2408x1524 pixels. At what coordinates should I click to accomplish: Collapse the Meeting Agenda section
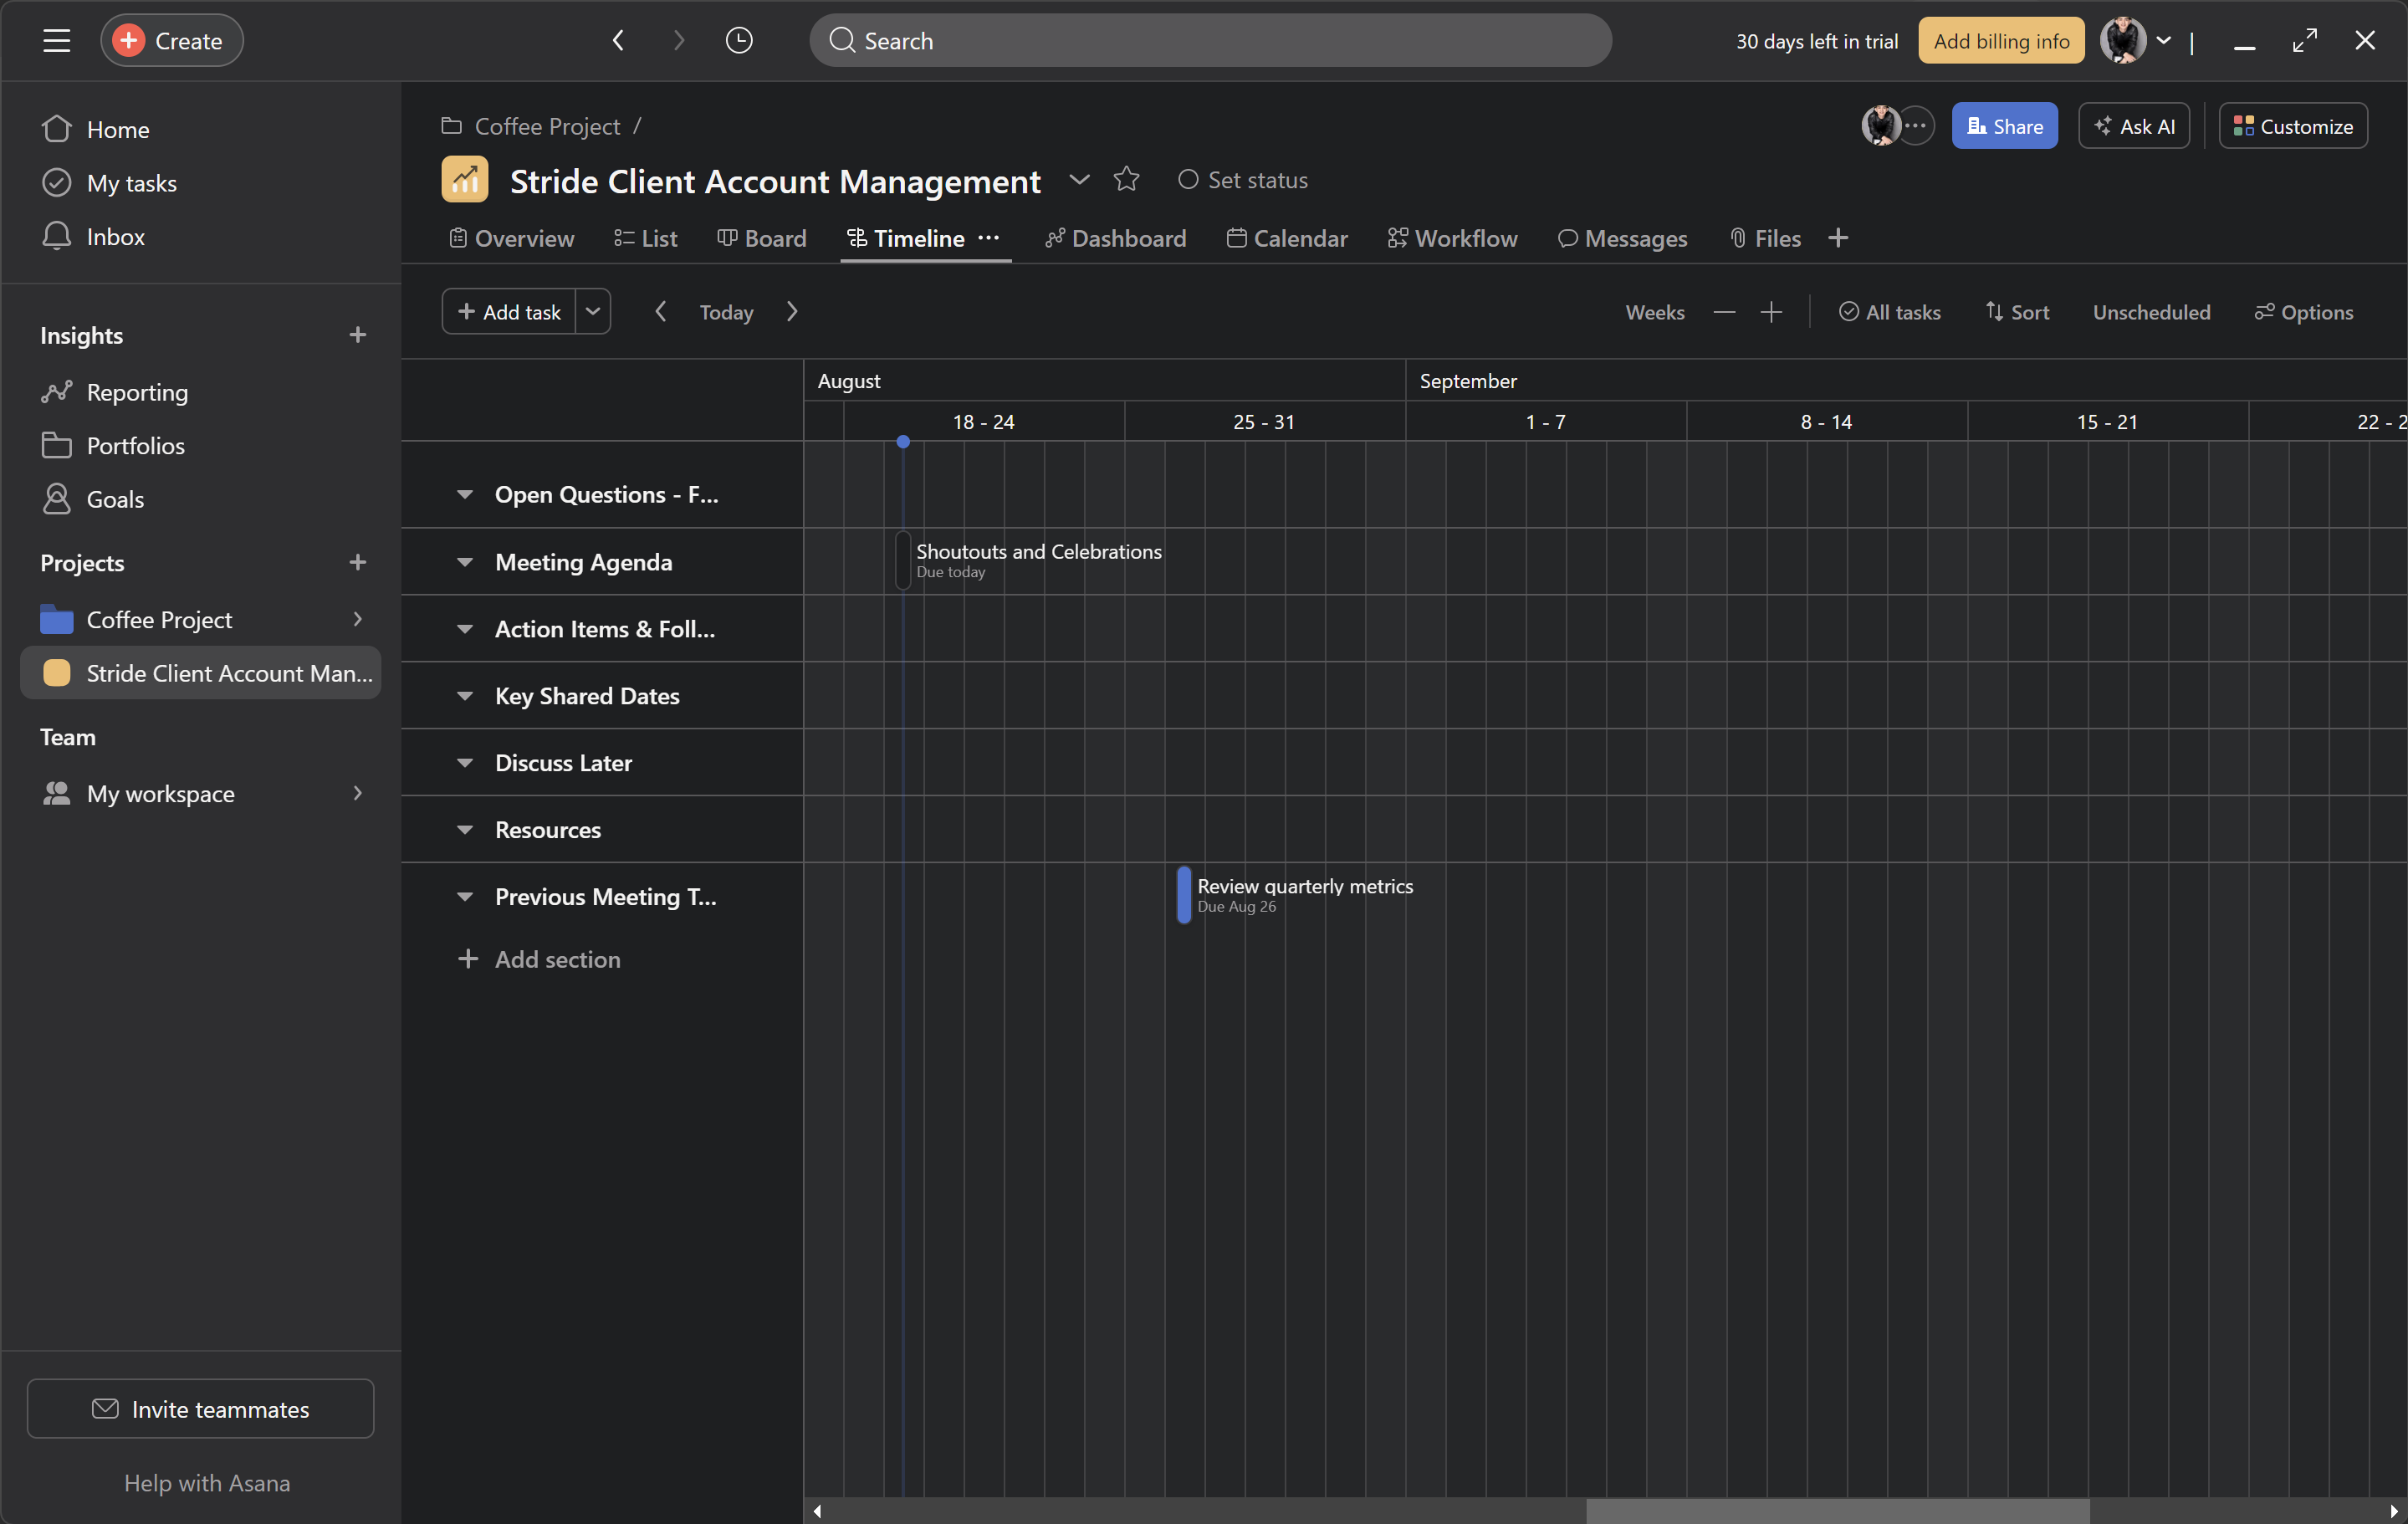click(x=465, y=562)
